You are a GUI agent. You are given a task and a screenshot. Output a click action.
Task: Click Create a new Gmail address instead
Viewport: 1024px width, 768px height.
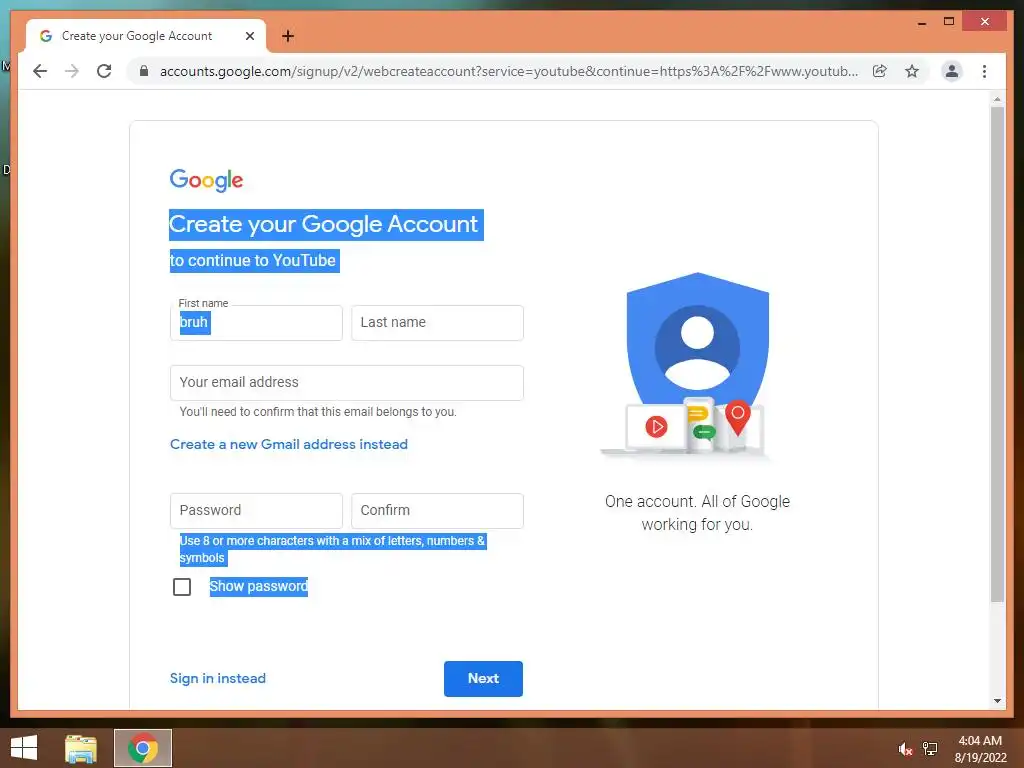[x=289, y=444]
